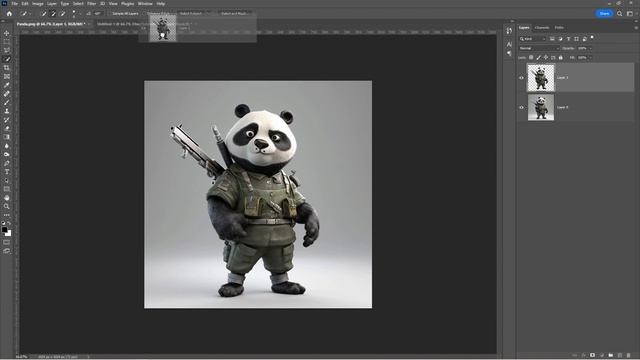Click the Share button
The height and width of the screenshot is (360, 640).
604,13
